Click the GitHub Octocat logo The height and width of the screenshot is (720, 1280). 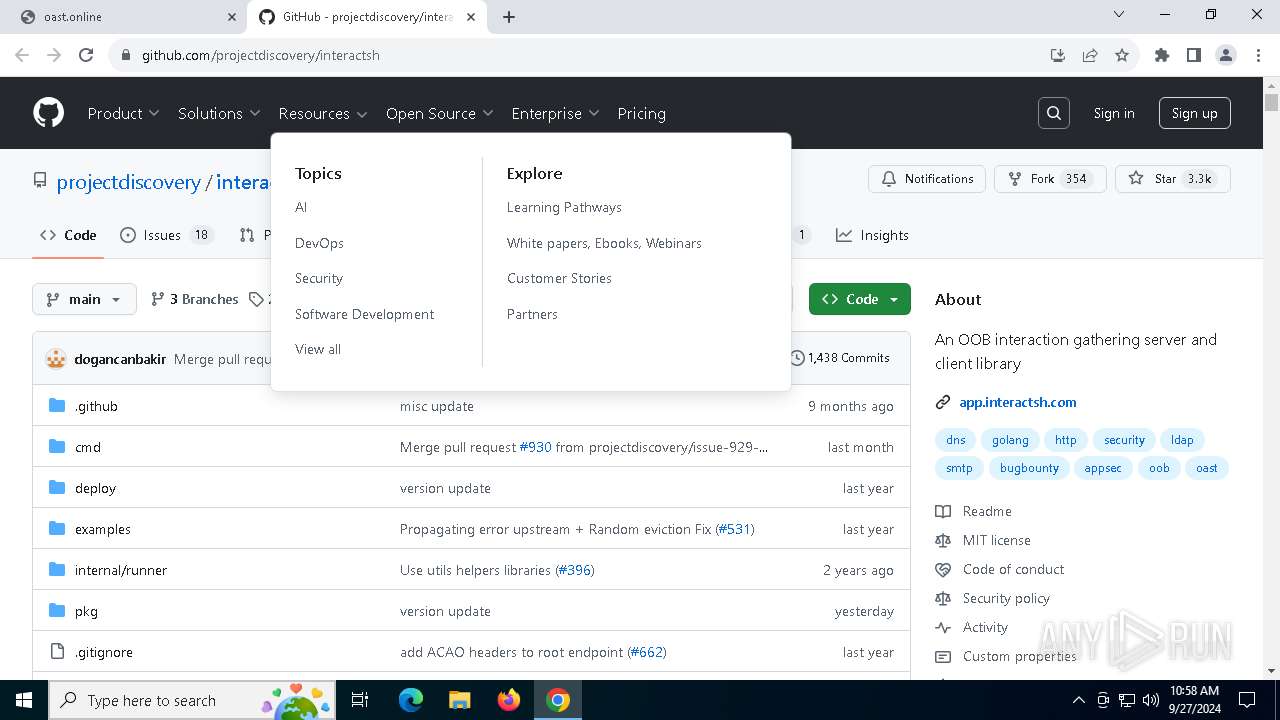(x=48, y=113)
